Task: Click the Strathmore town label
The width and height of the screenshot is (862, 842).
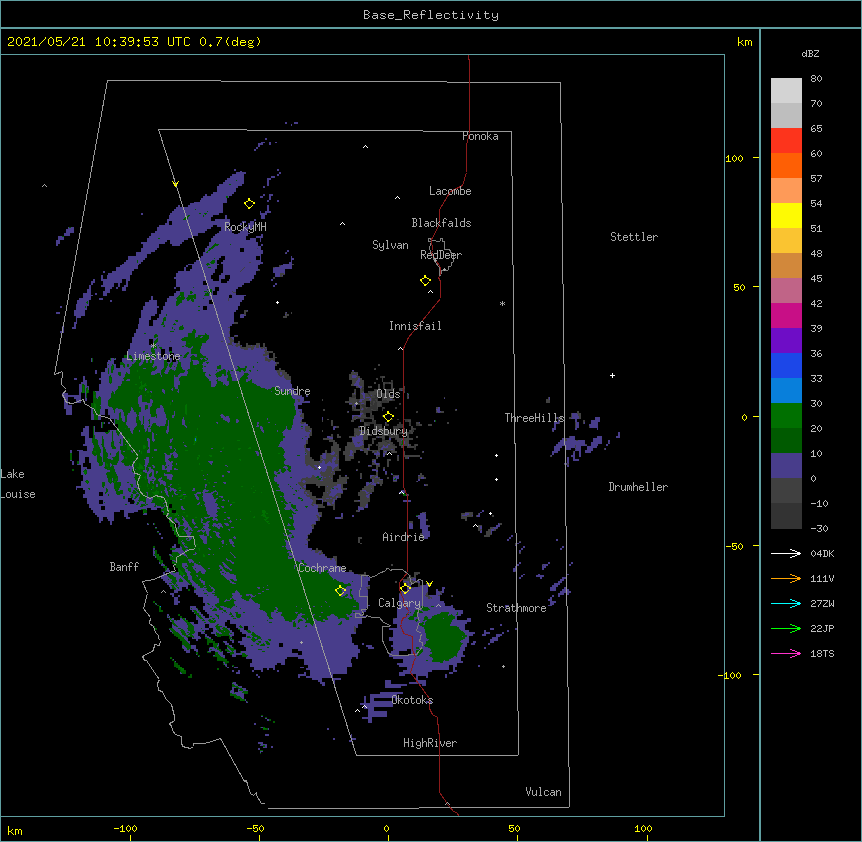Action: coord(516,608)
